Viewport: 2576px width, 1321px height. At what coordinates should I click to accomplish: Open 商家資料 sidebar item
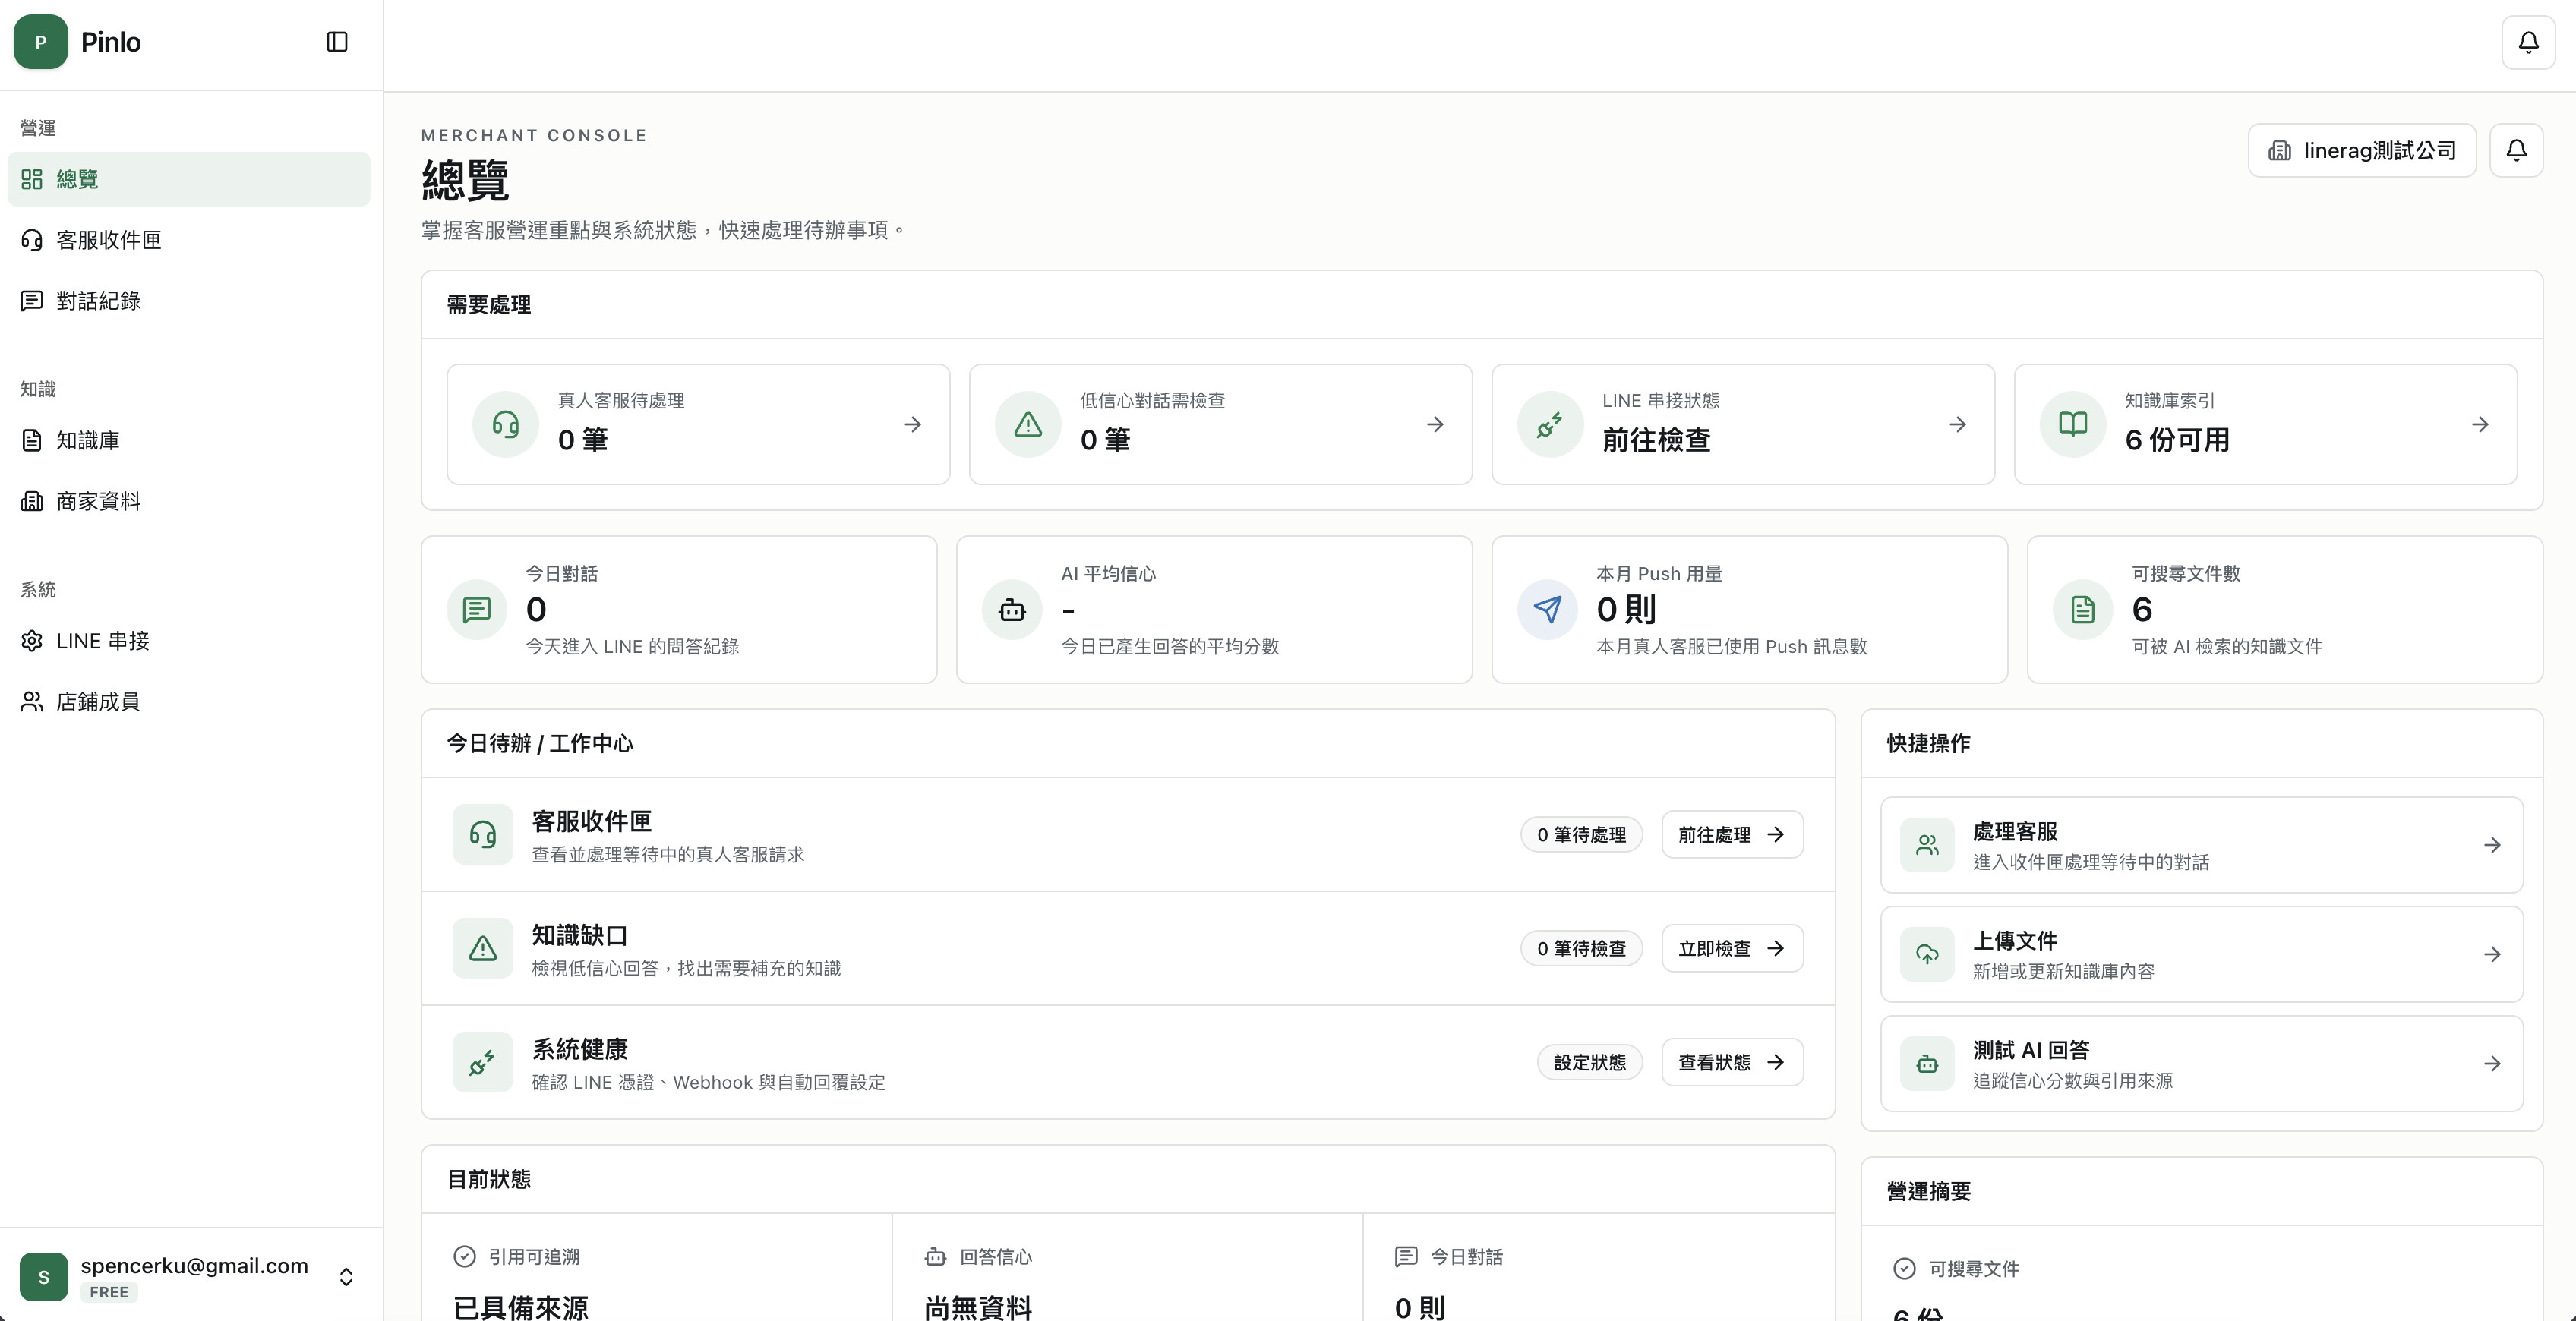pos(189,501)
